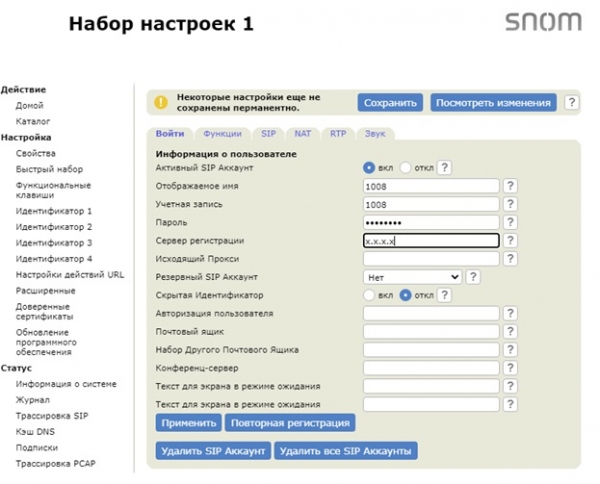
Task: Click help icon beside Пароль field
Action: pyautogui.click(x=509, y=222)
